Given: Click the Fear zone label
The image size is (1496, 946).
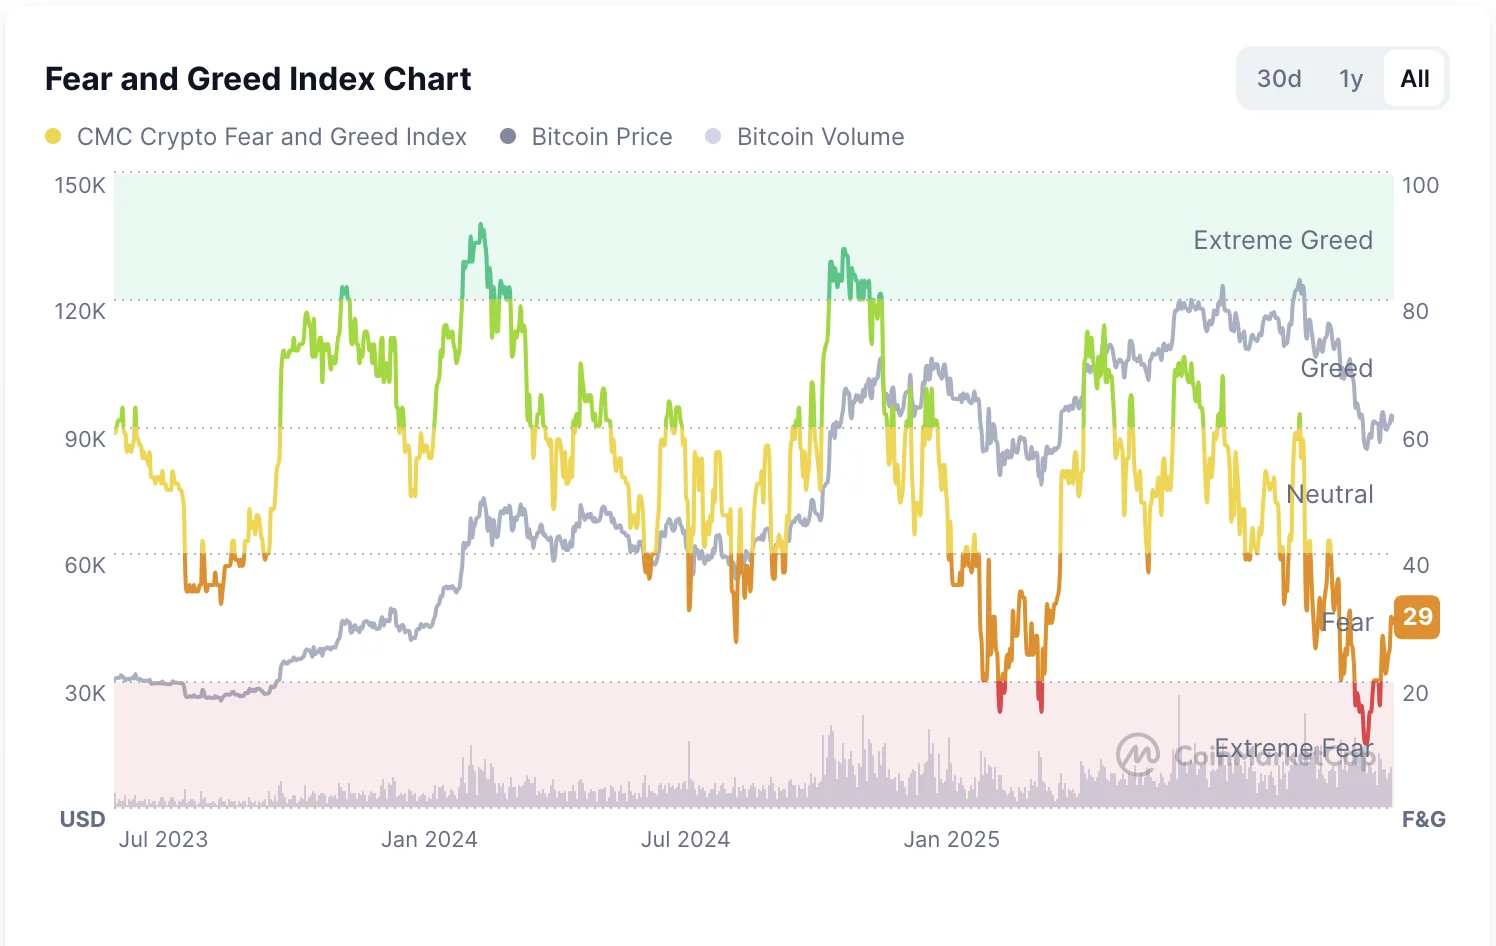Looking at the screenshot, I should click(1347, 622).
